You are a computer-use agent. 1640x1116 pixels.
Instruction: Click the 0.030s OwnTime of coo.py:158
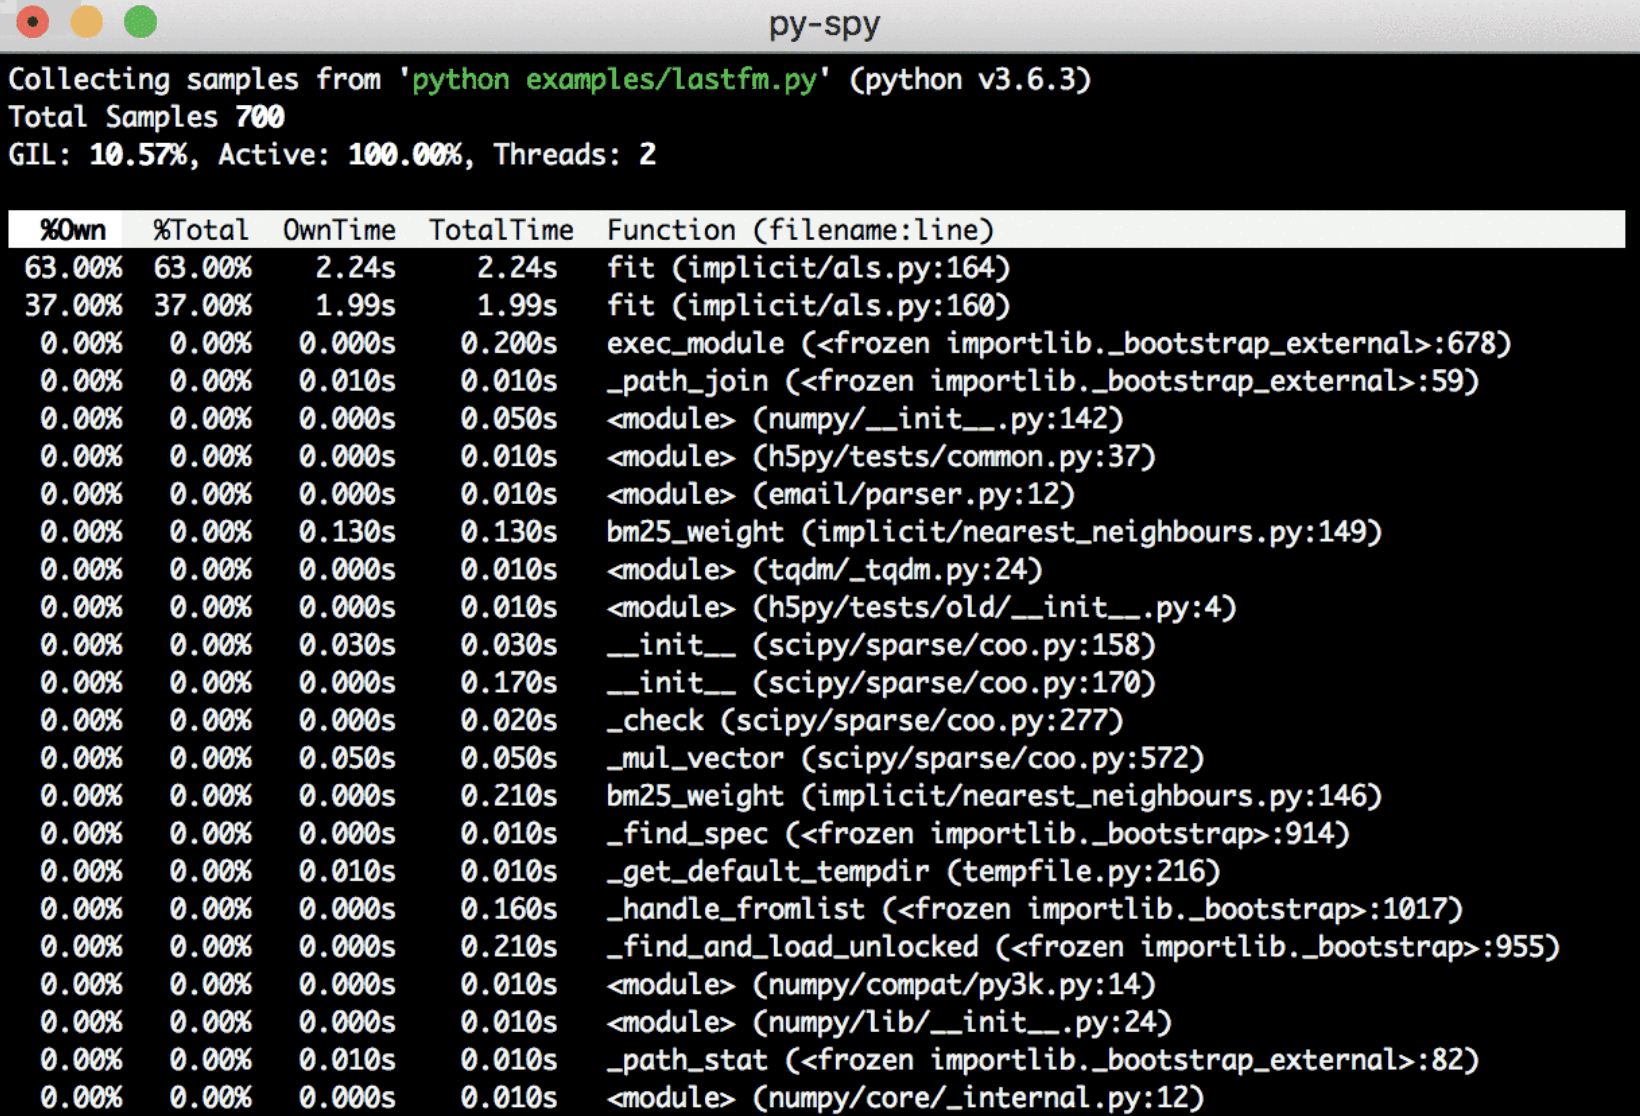tap(347, 645)
